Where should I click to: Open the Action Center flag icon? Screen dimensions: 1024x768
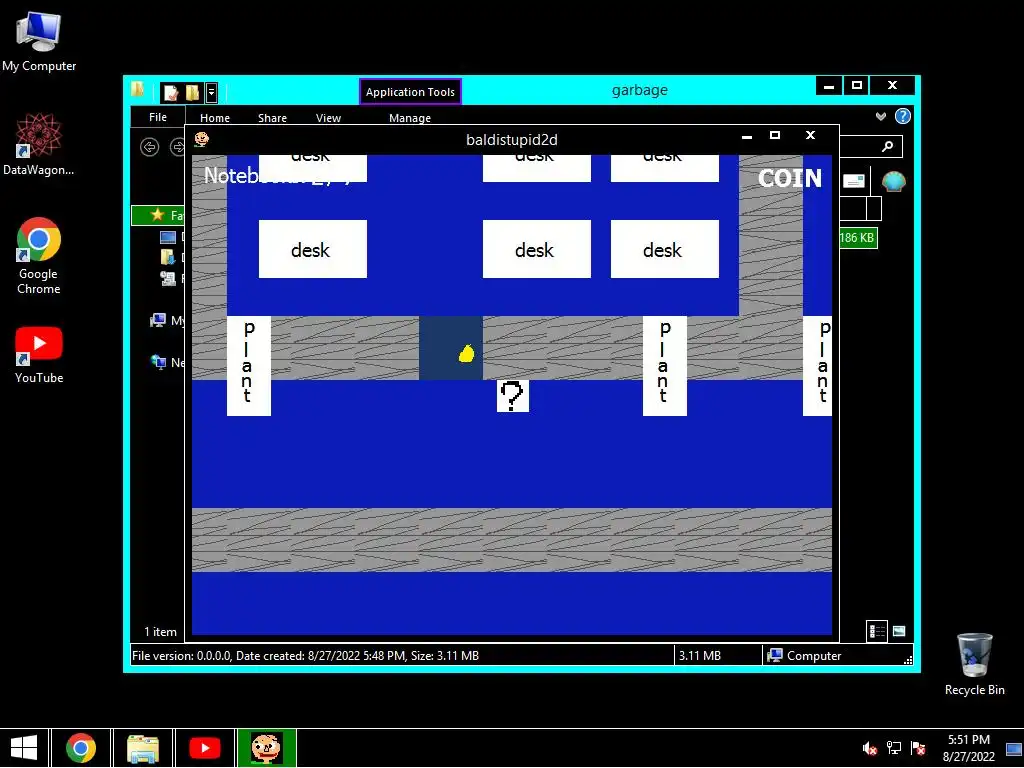[x=918, y=748]
